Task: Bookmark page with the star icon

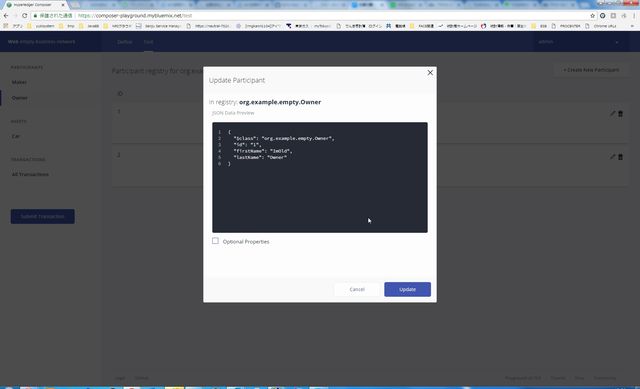Action: pyautogui.click(x=592, y=16)
